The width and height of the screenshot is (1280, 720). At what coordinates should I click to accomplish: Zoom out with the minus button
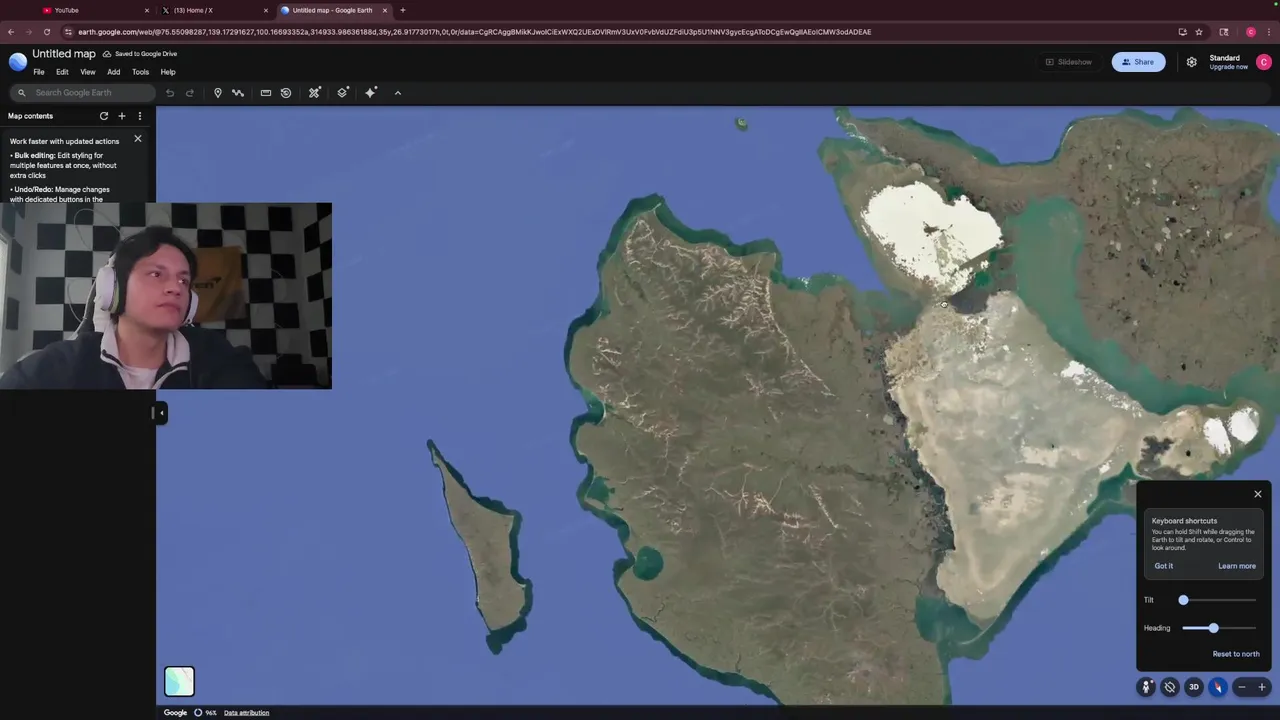coord(1242,687)
